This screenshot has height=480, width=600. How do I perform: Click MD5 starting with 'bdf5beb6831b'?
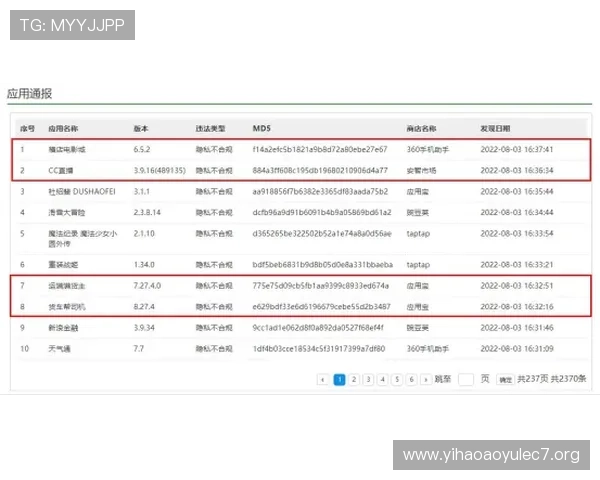click(x=323, y=264)
